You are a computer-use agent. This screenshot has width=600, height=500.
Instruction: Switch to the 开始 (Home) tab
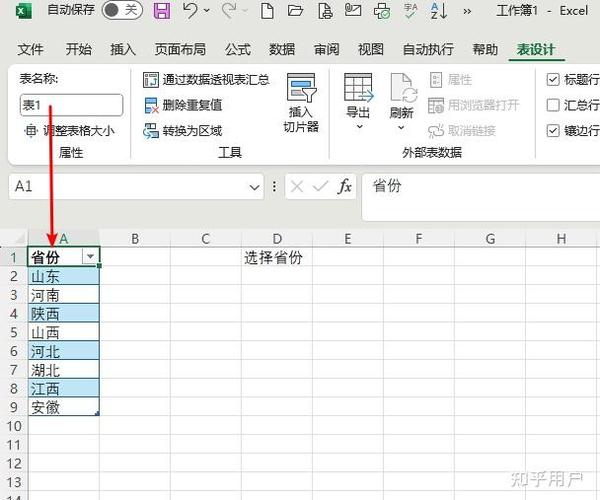click(x=78, y=49)
